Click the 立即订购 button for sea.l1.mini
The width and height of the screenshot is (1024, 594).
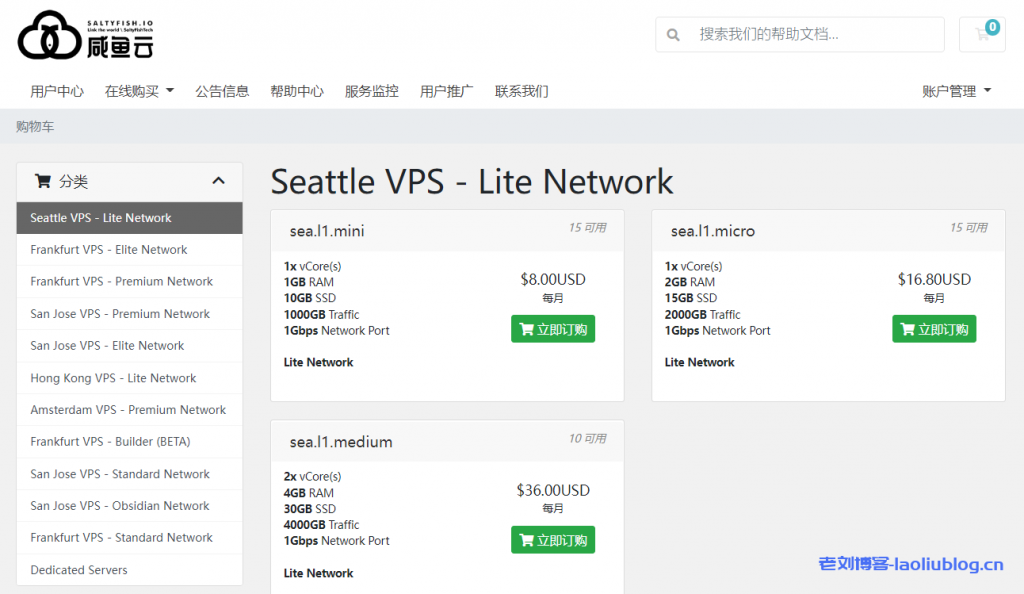click(x=553, y=328)
